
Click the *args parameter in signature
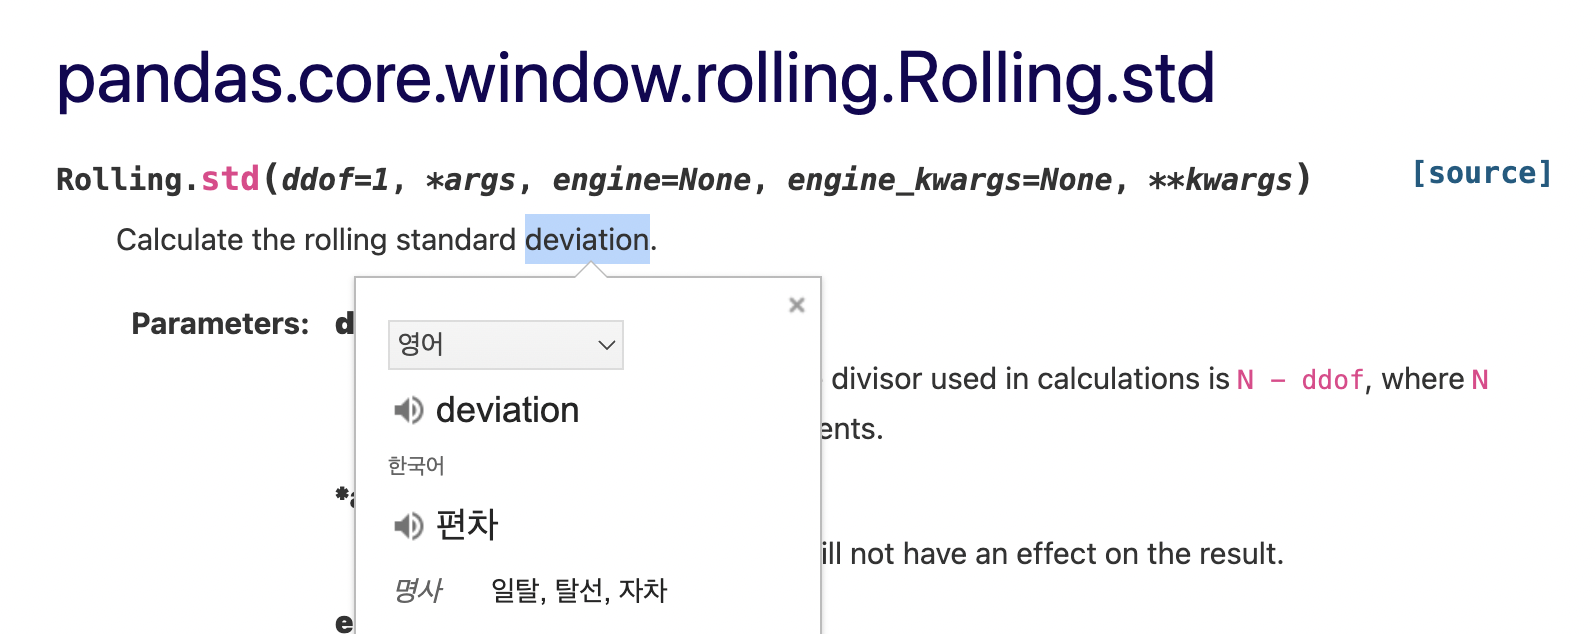point(470,181)
